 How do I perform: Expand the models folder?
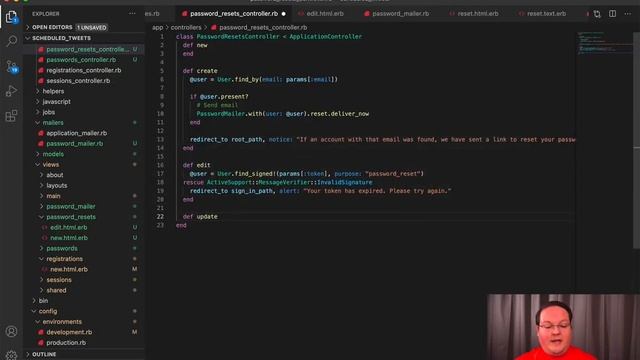coord(53,154)
